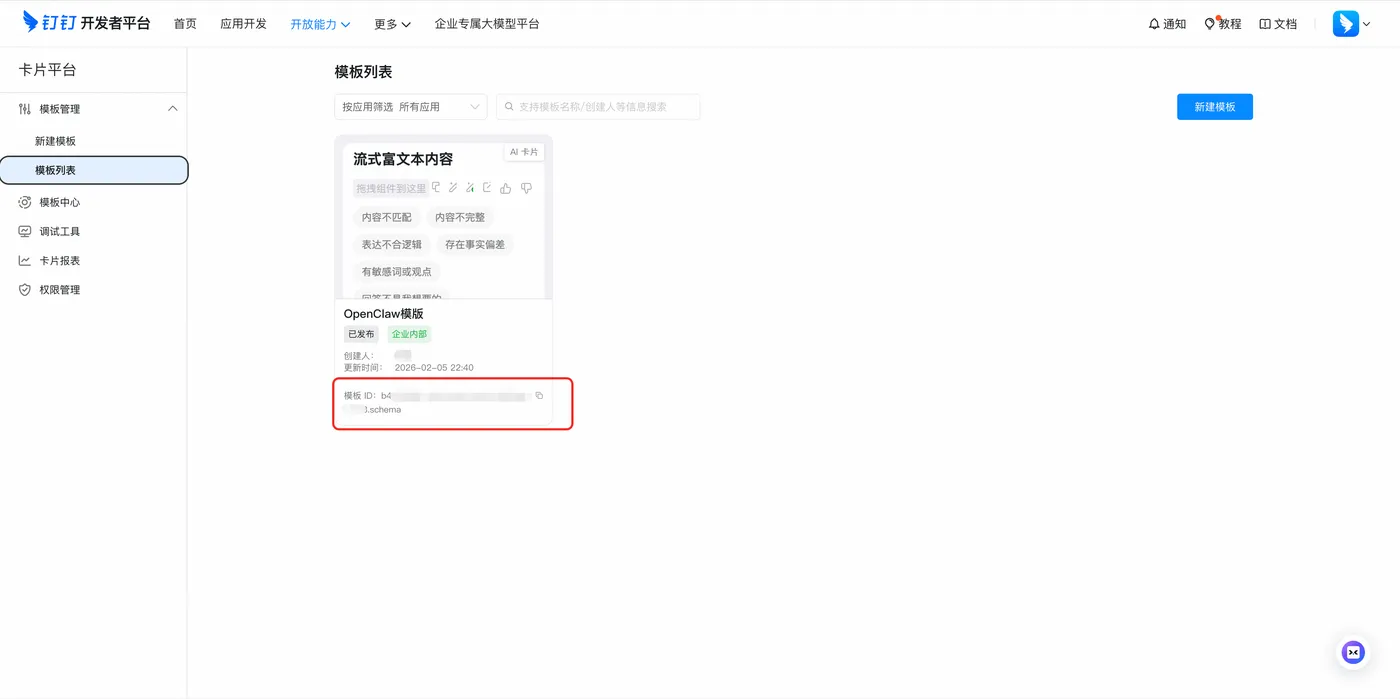The height and width of the screenshot is (699, 1400).
Task: Go to 应用开发 in top navigation
Action: (243, 24)
